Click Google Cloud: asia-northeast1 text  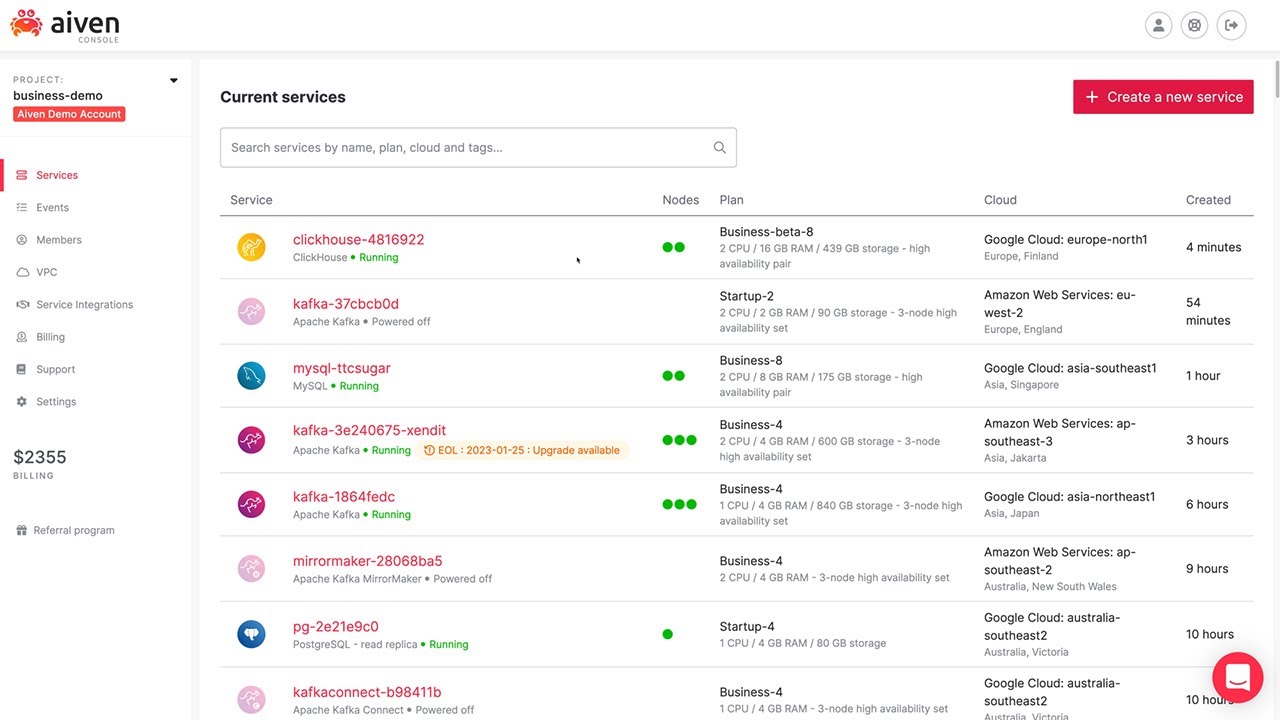click(x=1069, y=497)
